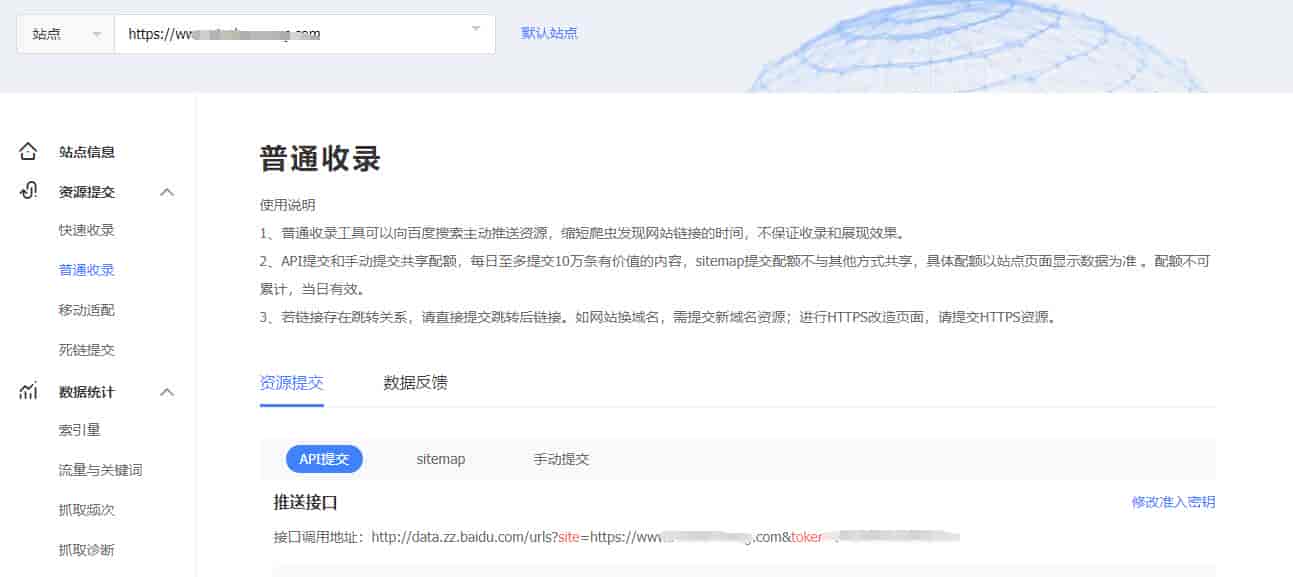Viewport: 1293px width, 577px height.
Task: Click the 数据统计 bar chart icon
Action: point(28,391)
